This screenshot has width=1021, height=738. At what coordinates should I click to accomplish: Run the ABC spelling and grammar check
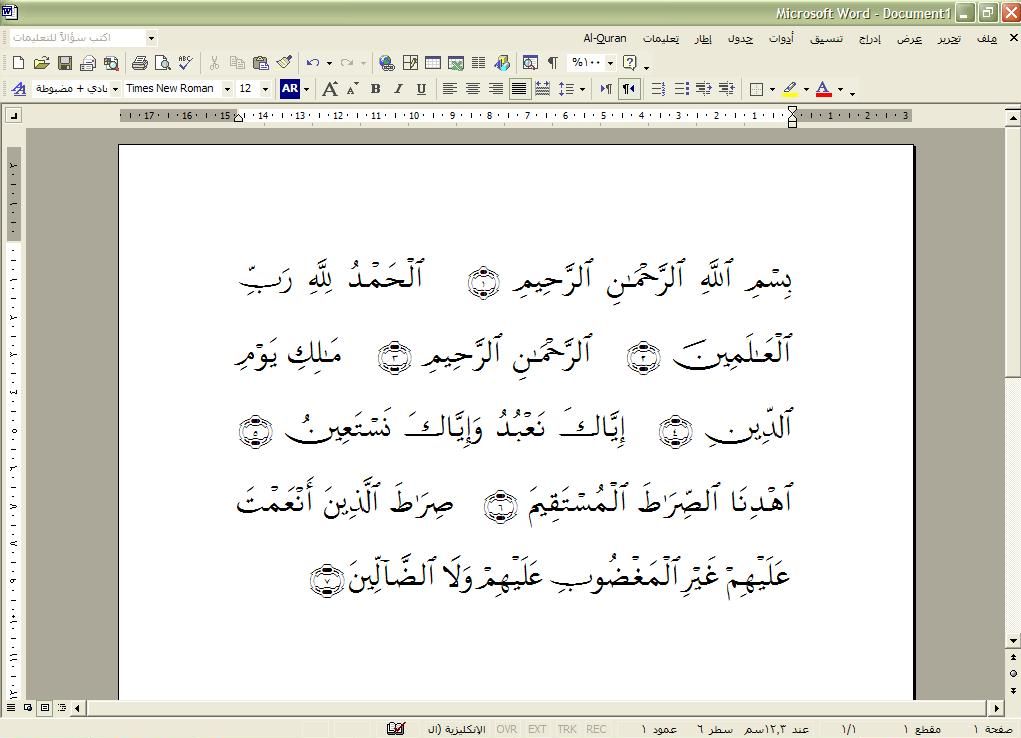(185, 63)
